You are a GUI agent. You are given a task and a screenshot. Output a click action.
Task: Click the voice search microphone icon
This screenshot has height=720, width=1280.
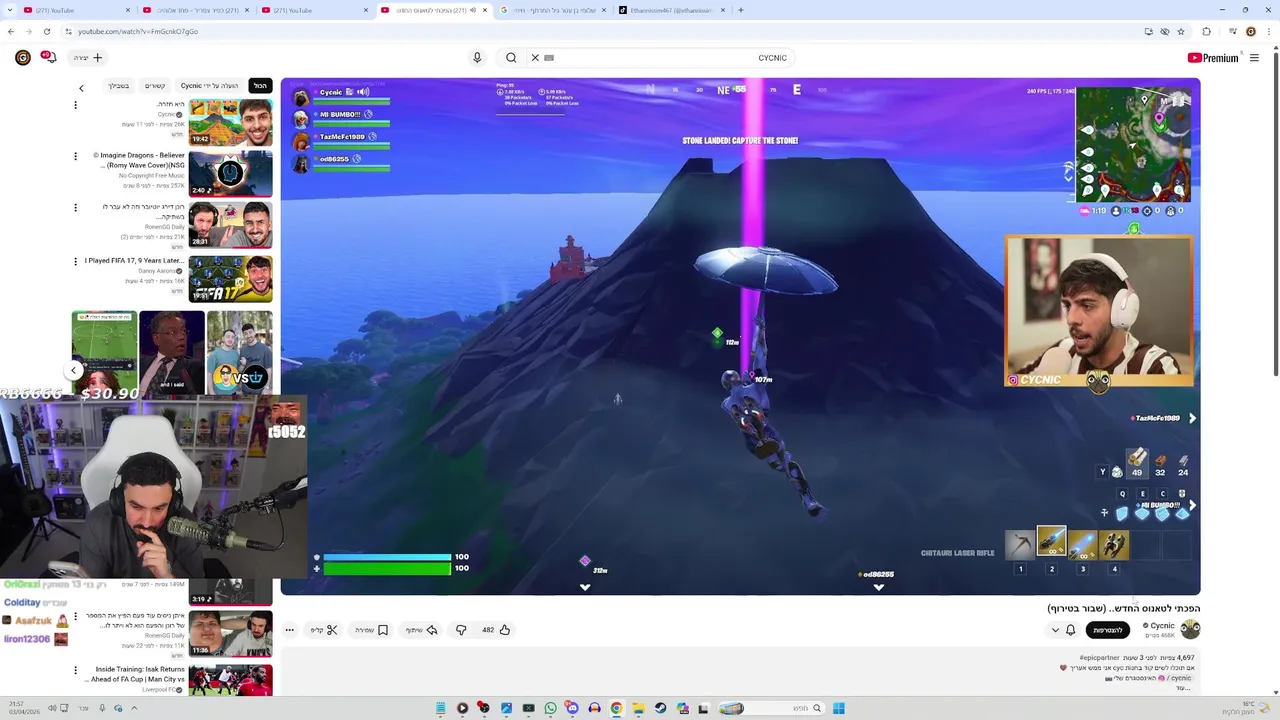[x=477, y=58]
